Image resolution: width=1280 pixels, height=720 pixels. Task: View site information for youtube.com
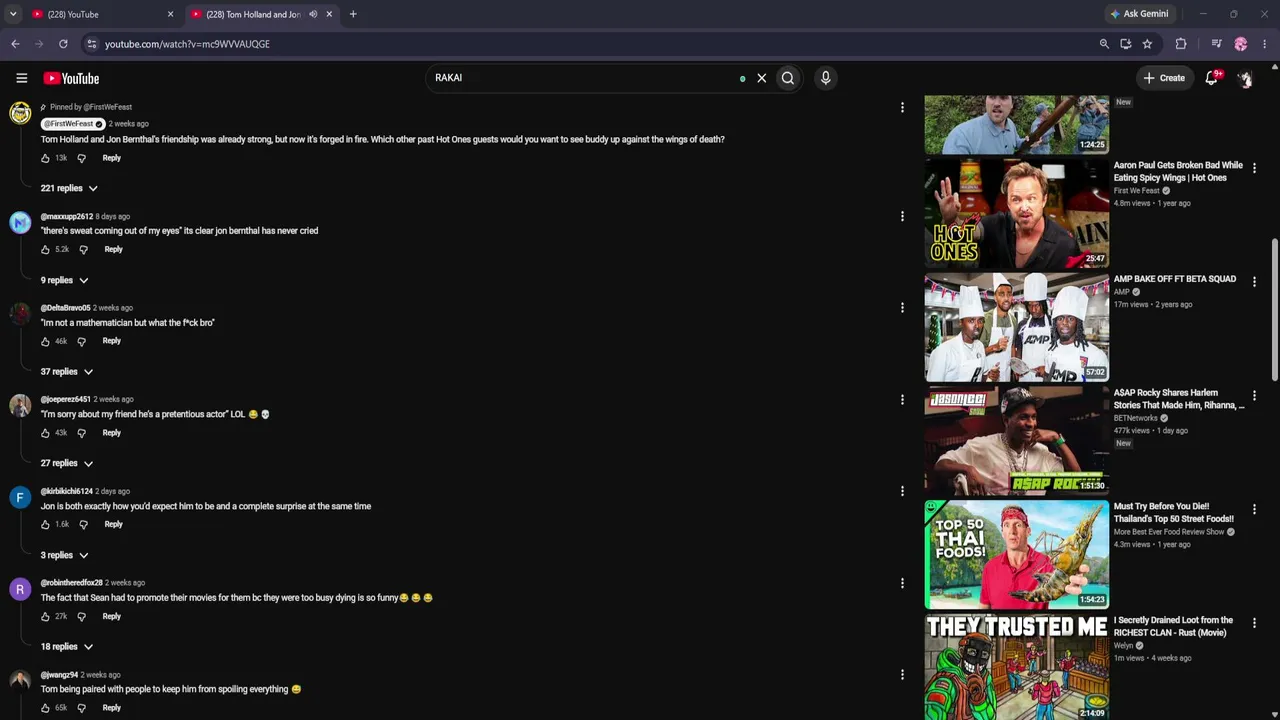[91, 44]
